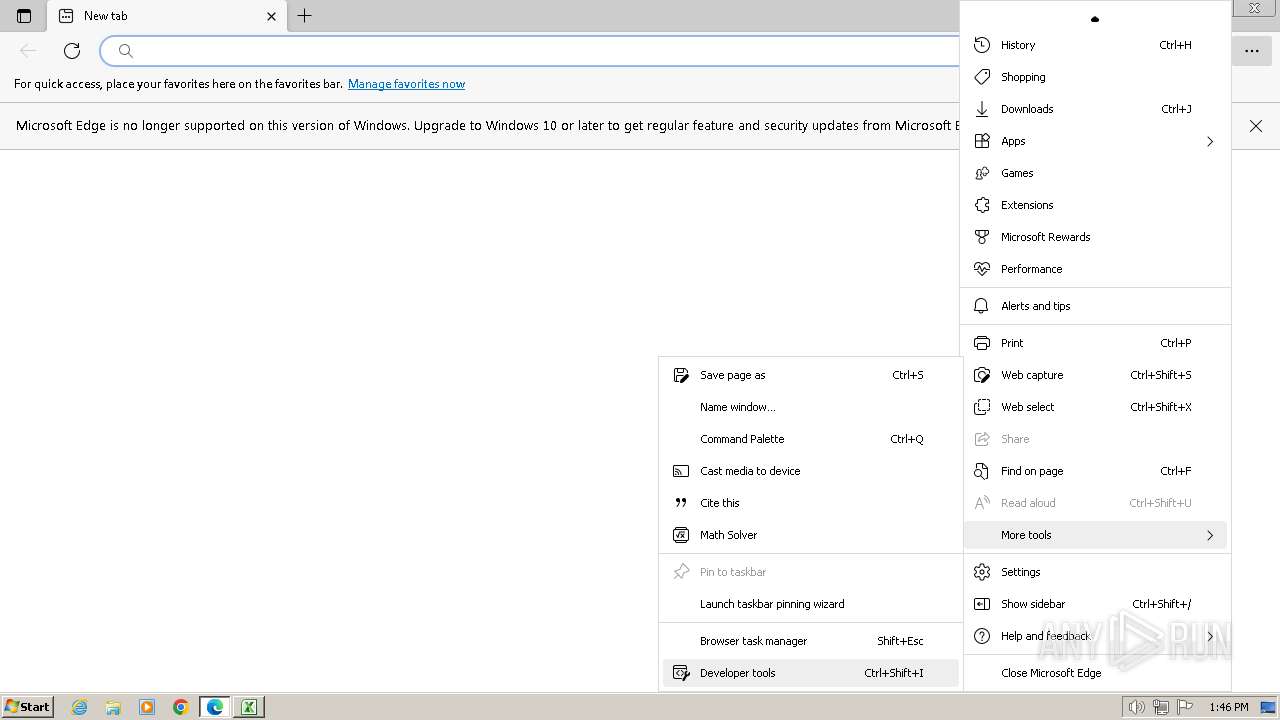
Task: Choose Print from the menu
Action: coord(1095,343)
